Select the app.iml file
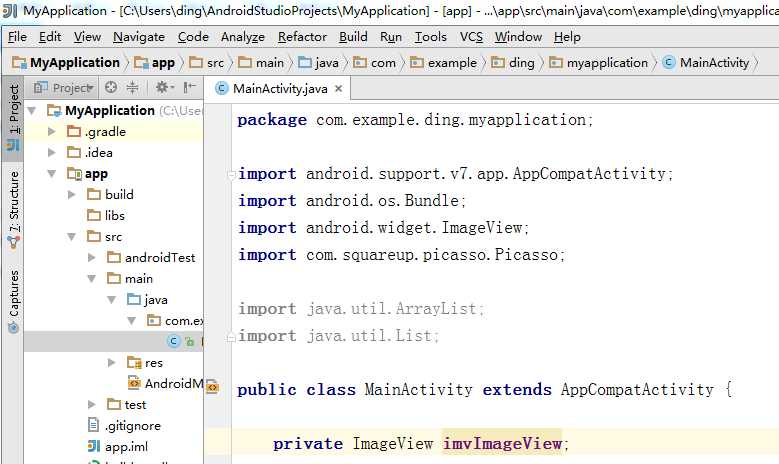The width and height of the screenshot is (779, 464). point(118,447)
